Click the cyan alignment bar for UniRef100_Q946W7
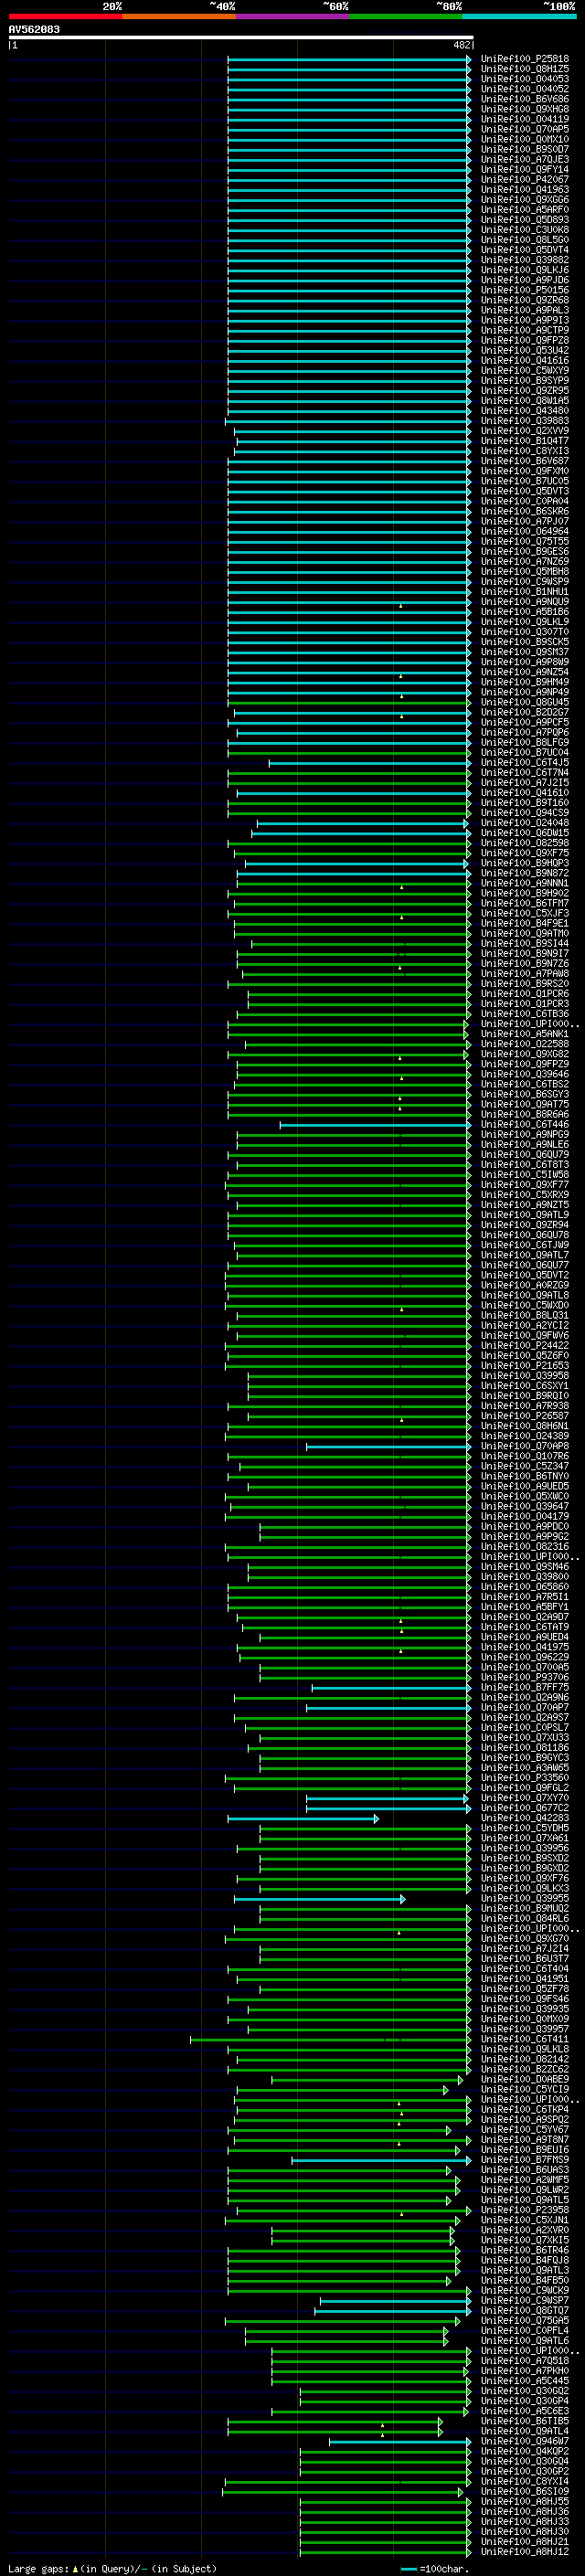The height and width of the screenshot is (2576, 585). point(400,2442)
